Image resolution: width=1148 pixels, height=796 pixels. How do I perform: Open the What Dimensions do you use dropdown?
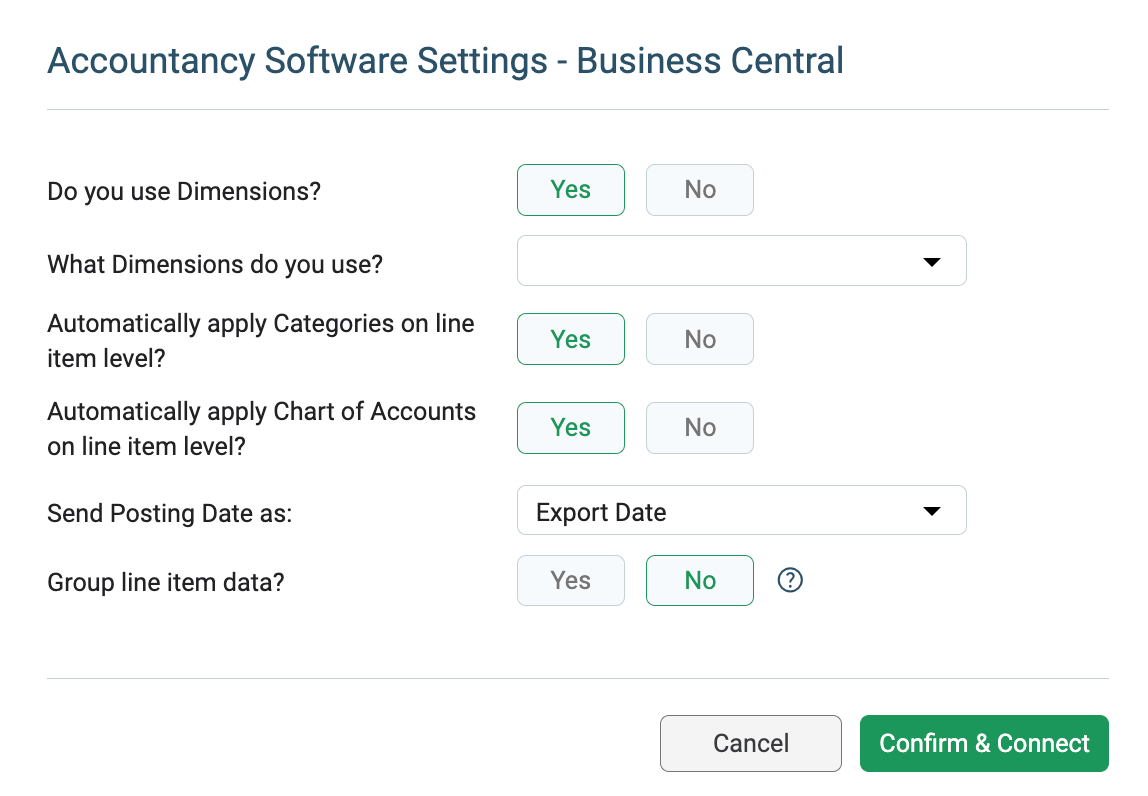(741, 261)
